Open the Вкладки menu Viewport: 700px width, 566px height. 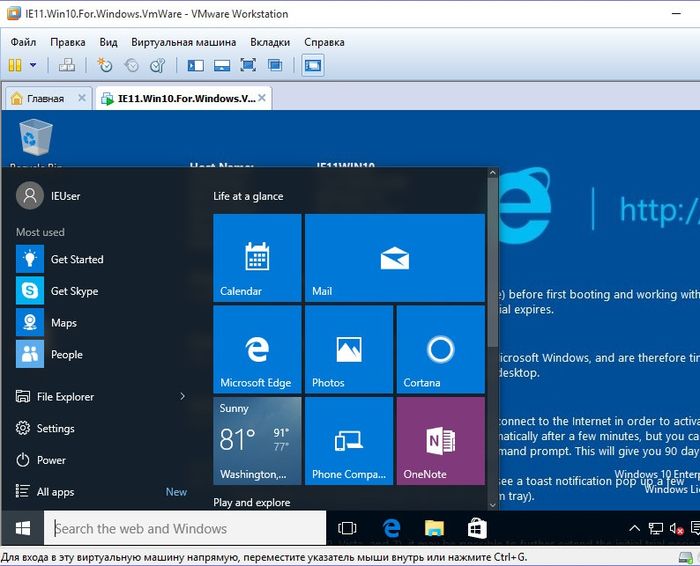pos(270,42)
